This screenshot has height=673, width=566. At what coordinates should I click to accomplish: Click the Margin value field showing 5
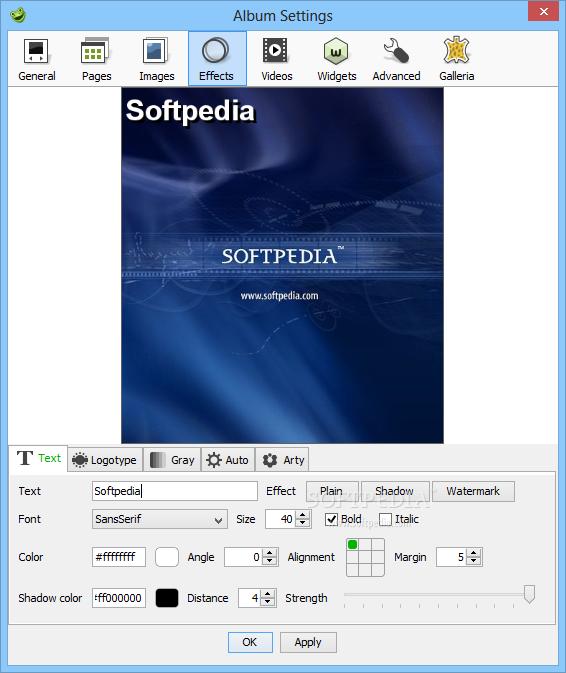click(x=452, y=557)
